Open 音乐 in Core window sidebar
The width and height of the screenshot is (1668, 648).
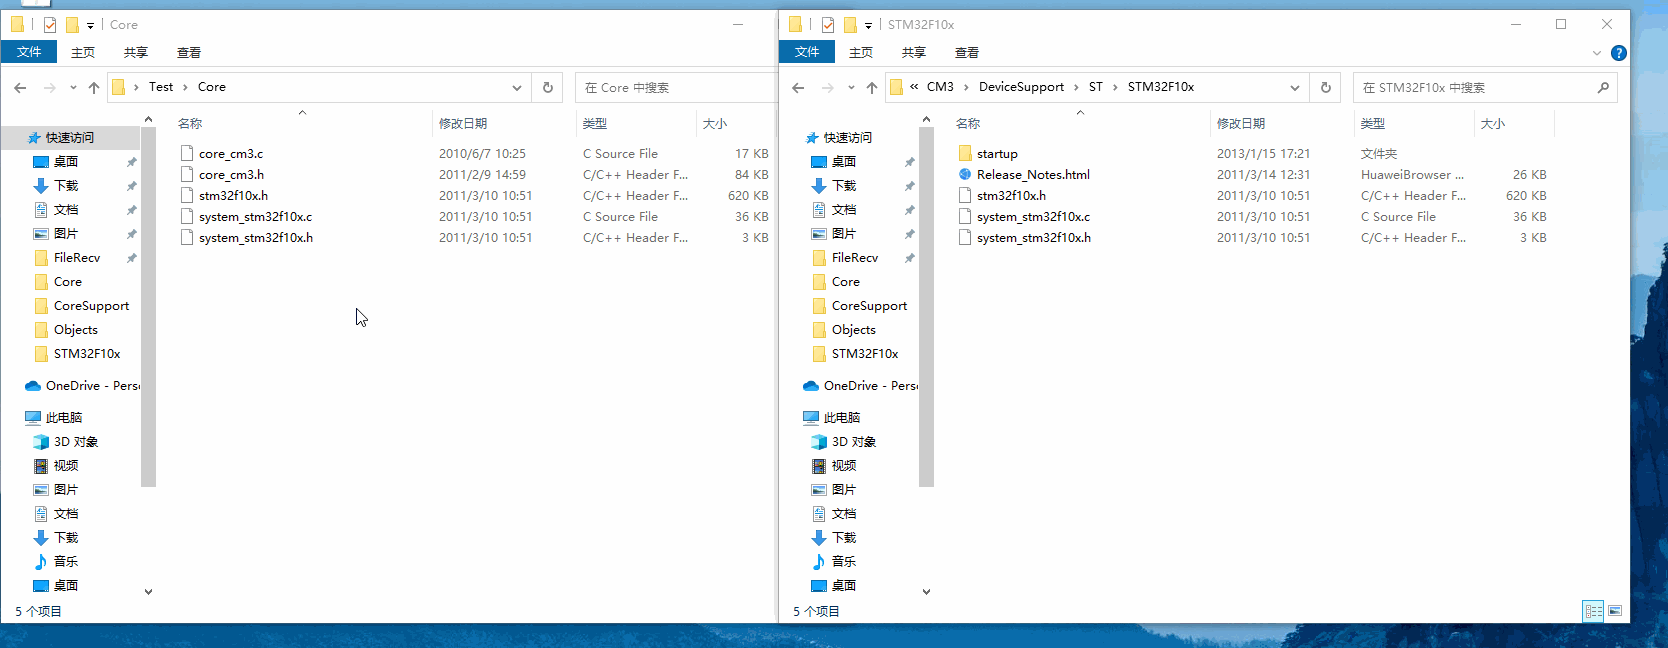[x=66, y=562]
